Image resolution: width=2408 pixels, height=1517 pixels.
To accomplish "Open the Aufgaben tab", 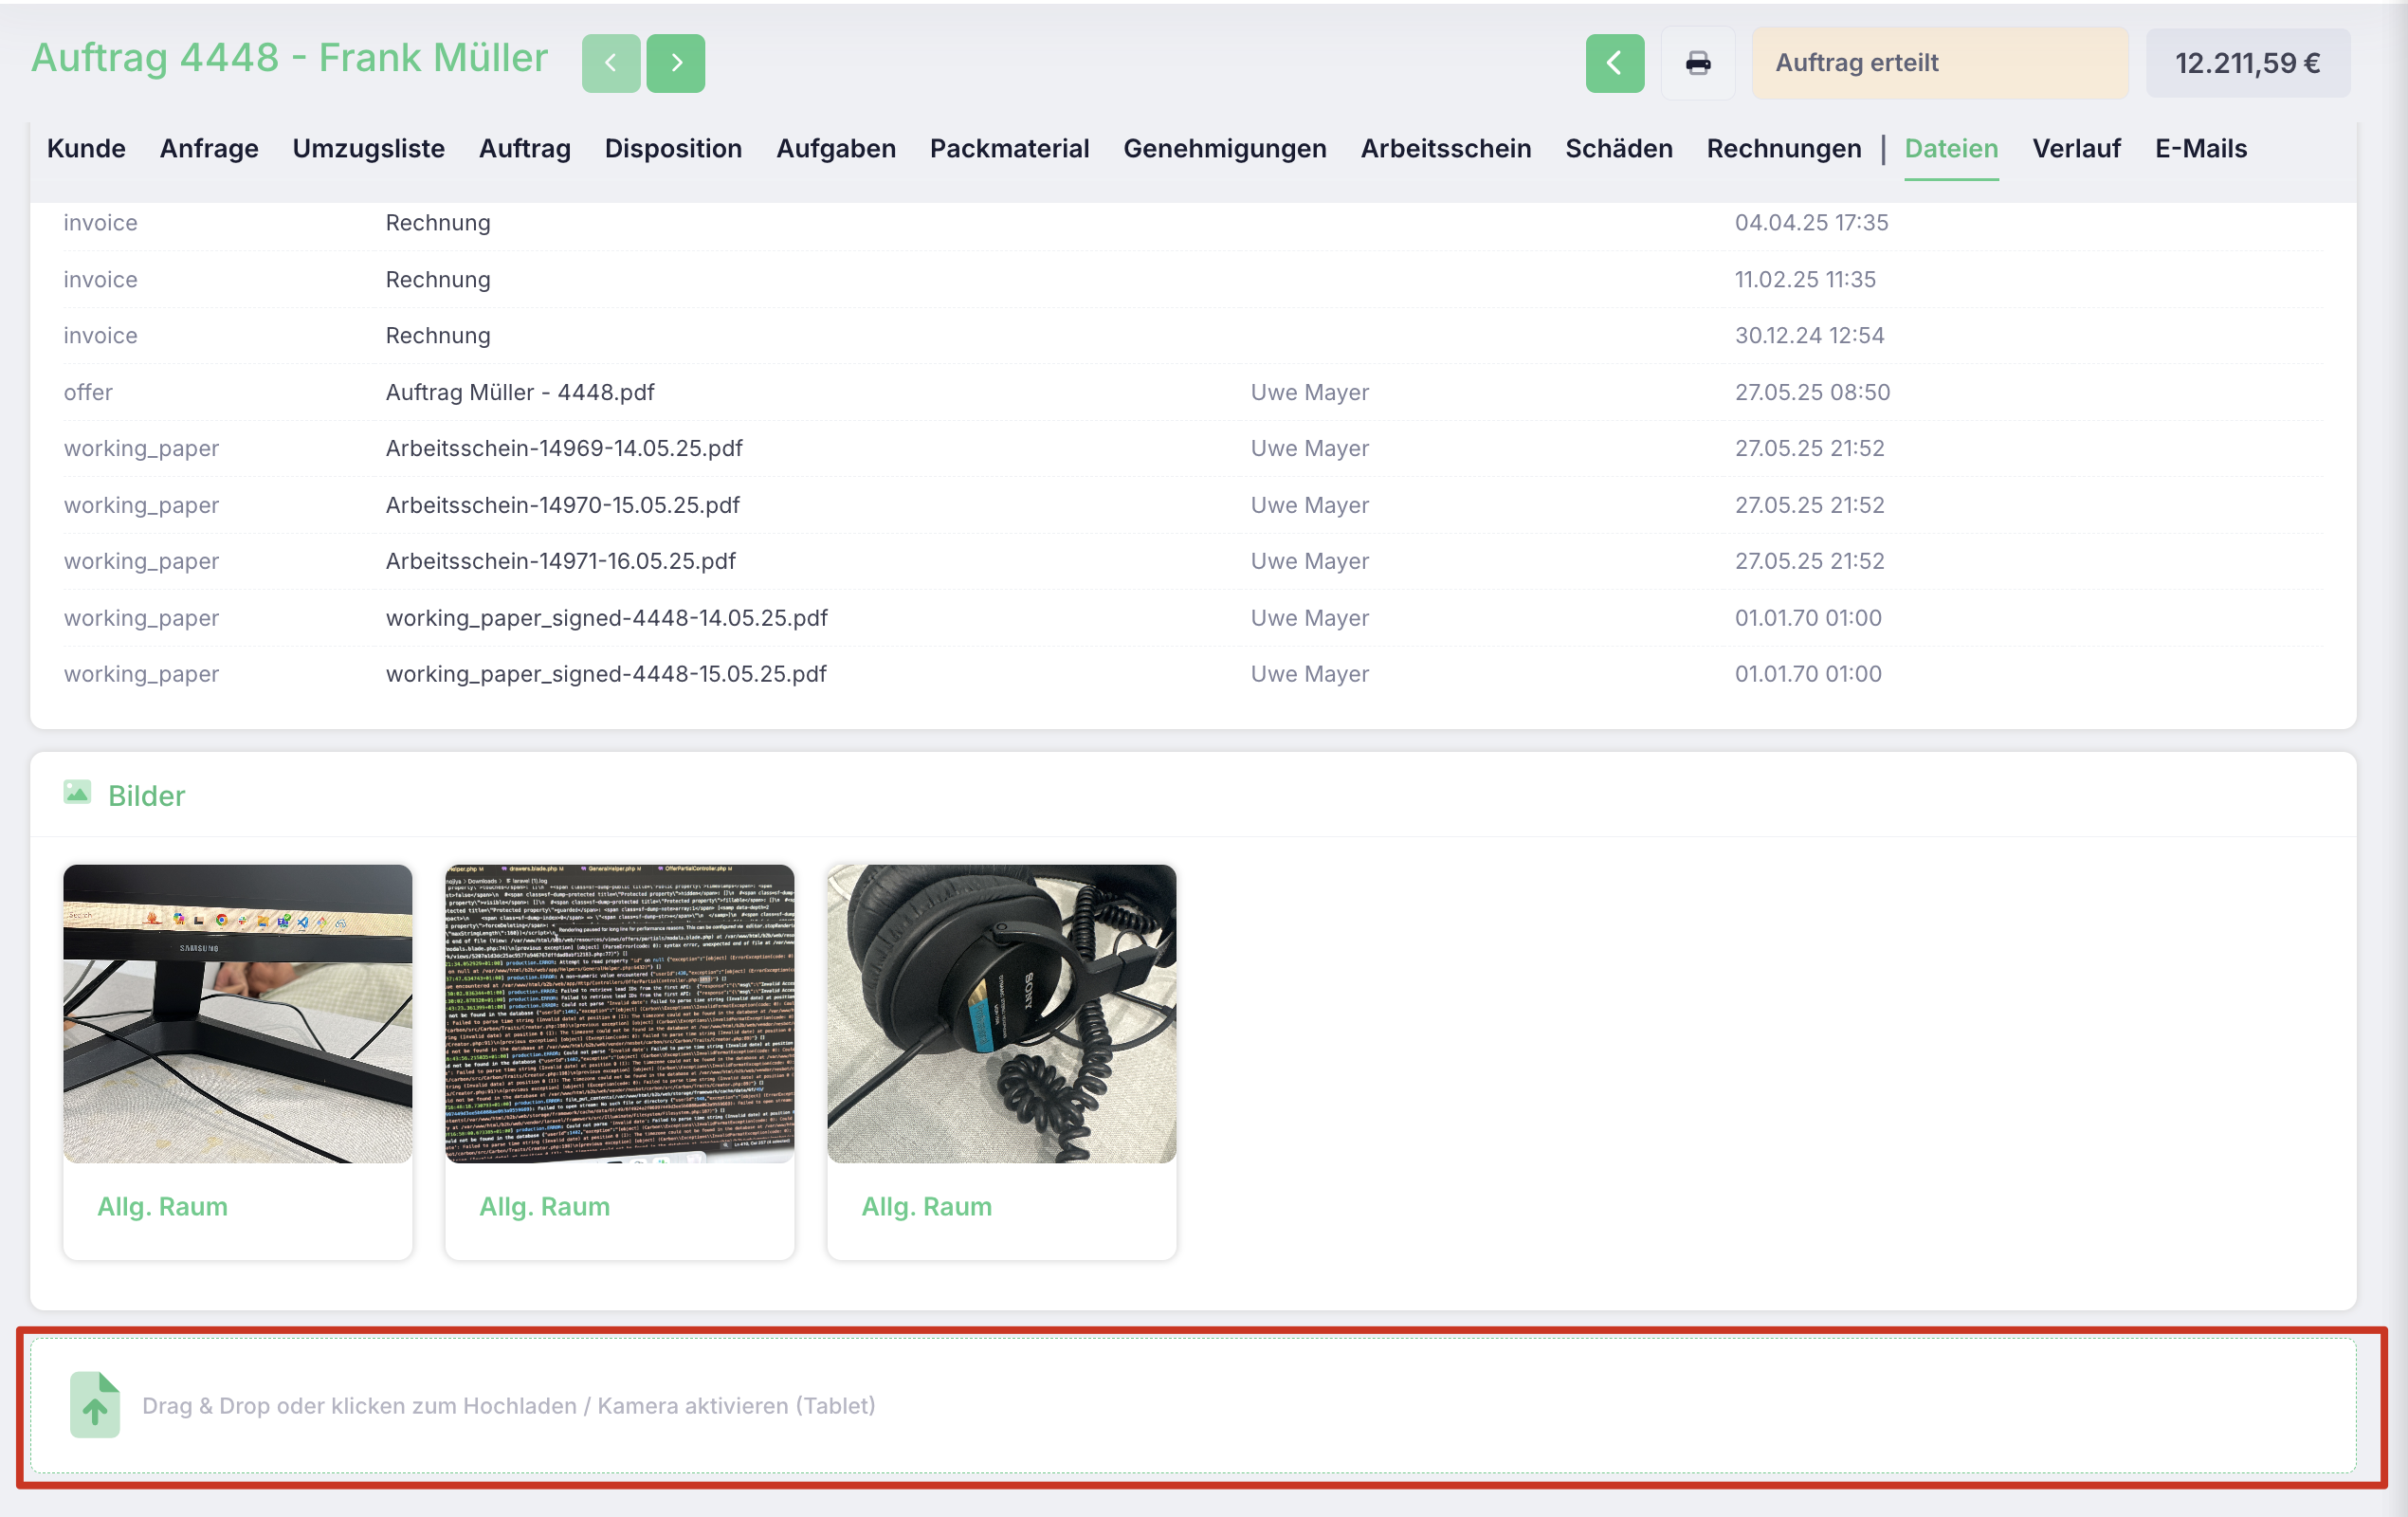I will pyautogui.click(x=836, y=149).
